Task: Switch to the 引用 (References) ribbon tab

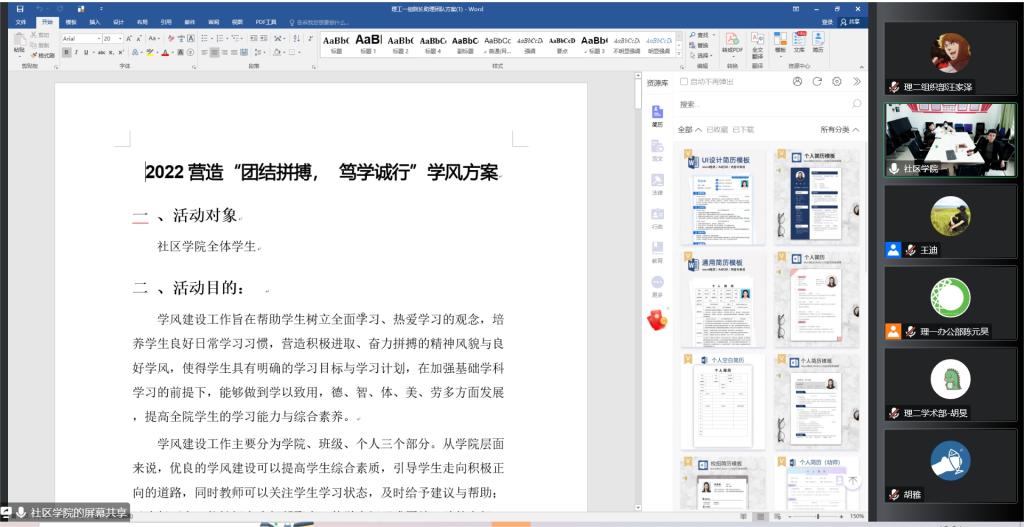Action: [x=166, y=22]
